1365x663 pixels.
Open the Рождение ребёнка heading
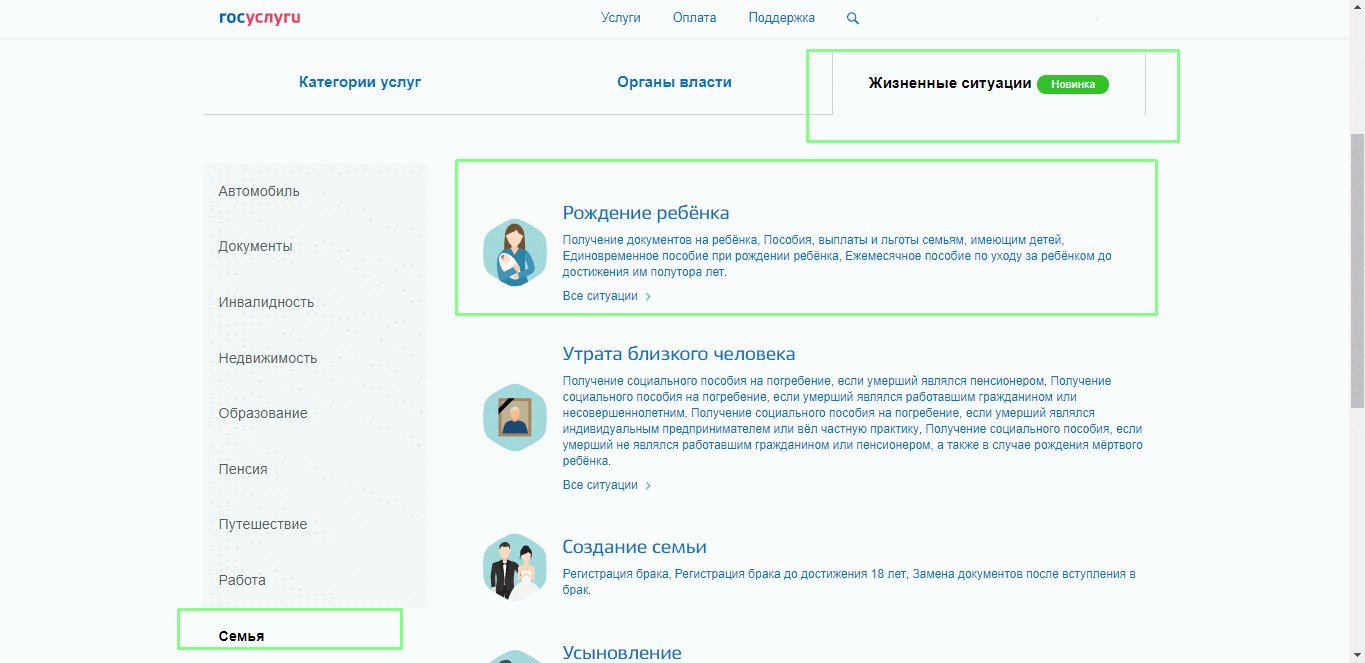pyautogui.click(x=646, y=213)
